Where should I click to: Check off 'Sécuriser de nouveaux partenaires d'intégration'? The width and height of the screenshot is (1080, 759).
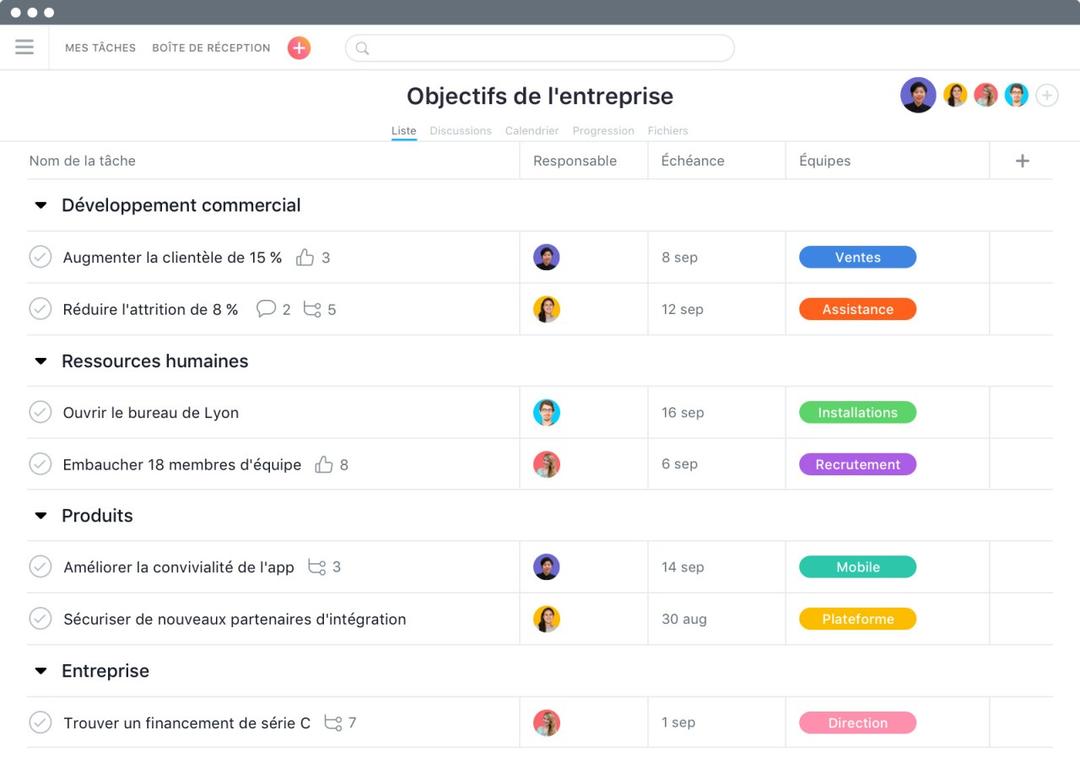point(40,618)
